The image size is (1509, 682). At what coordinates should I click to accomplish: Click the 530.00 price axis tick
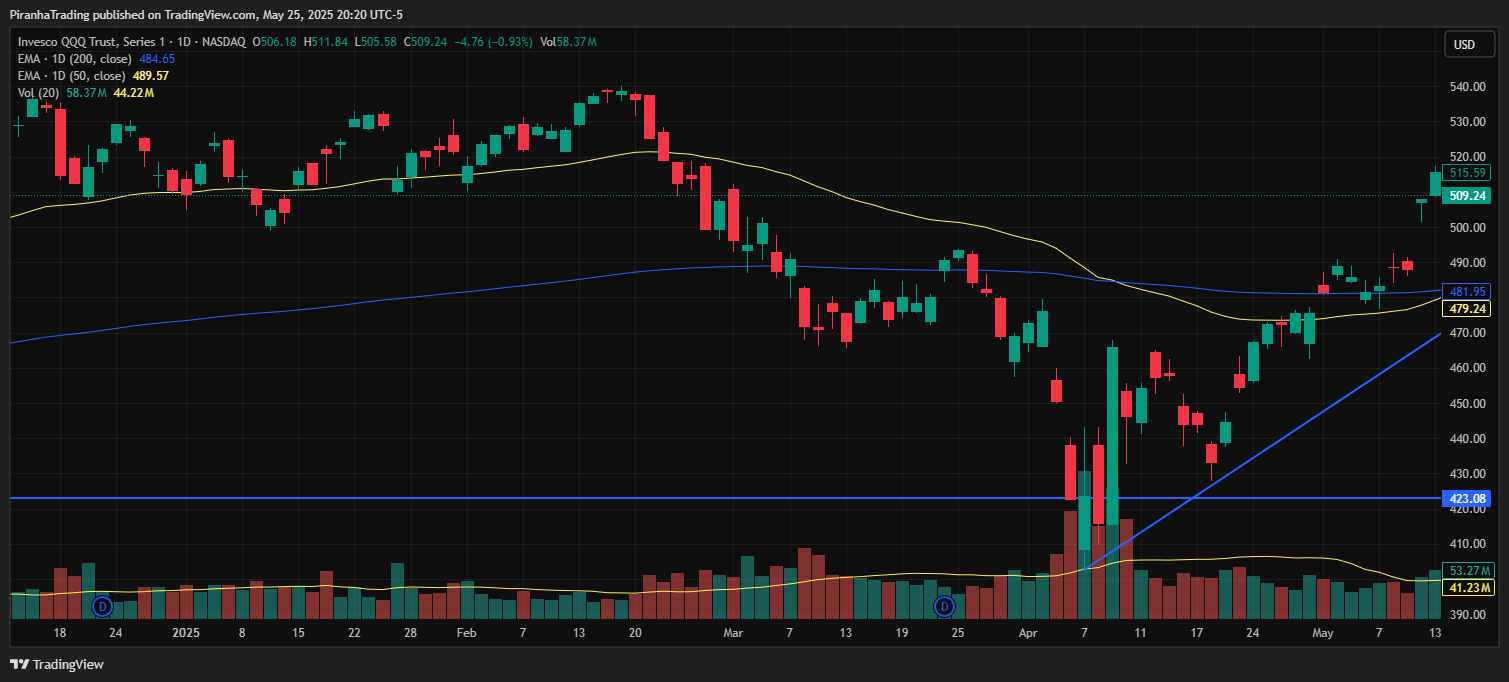[x=1467, y=122]
